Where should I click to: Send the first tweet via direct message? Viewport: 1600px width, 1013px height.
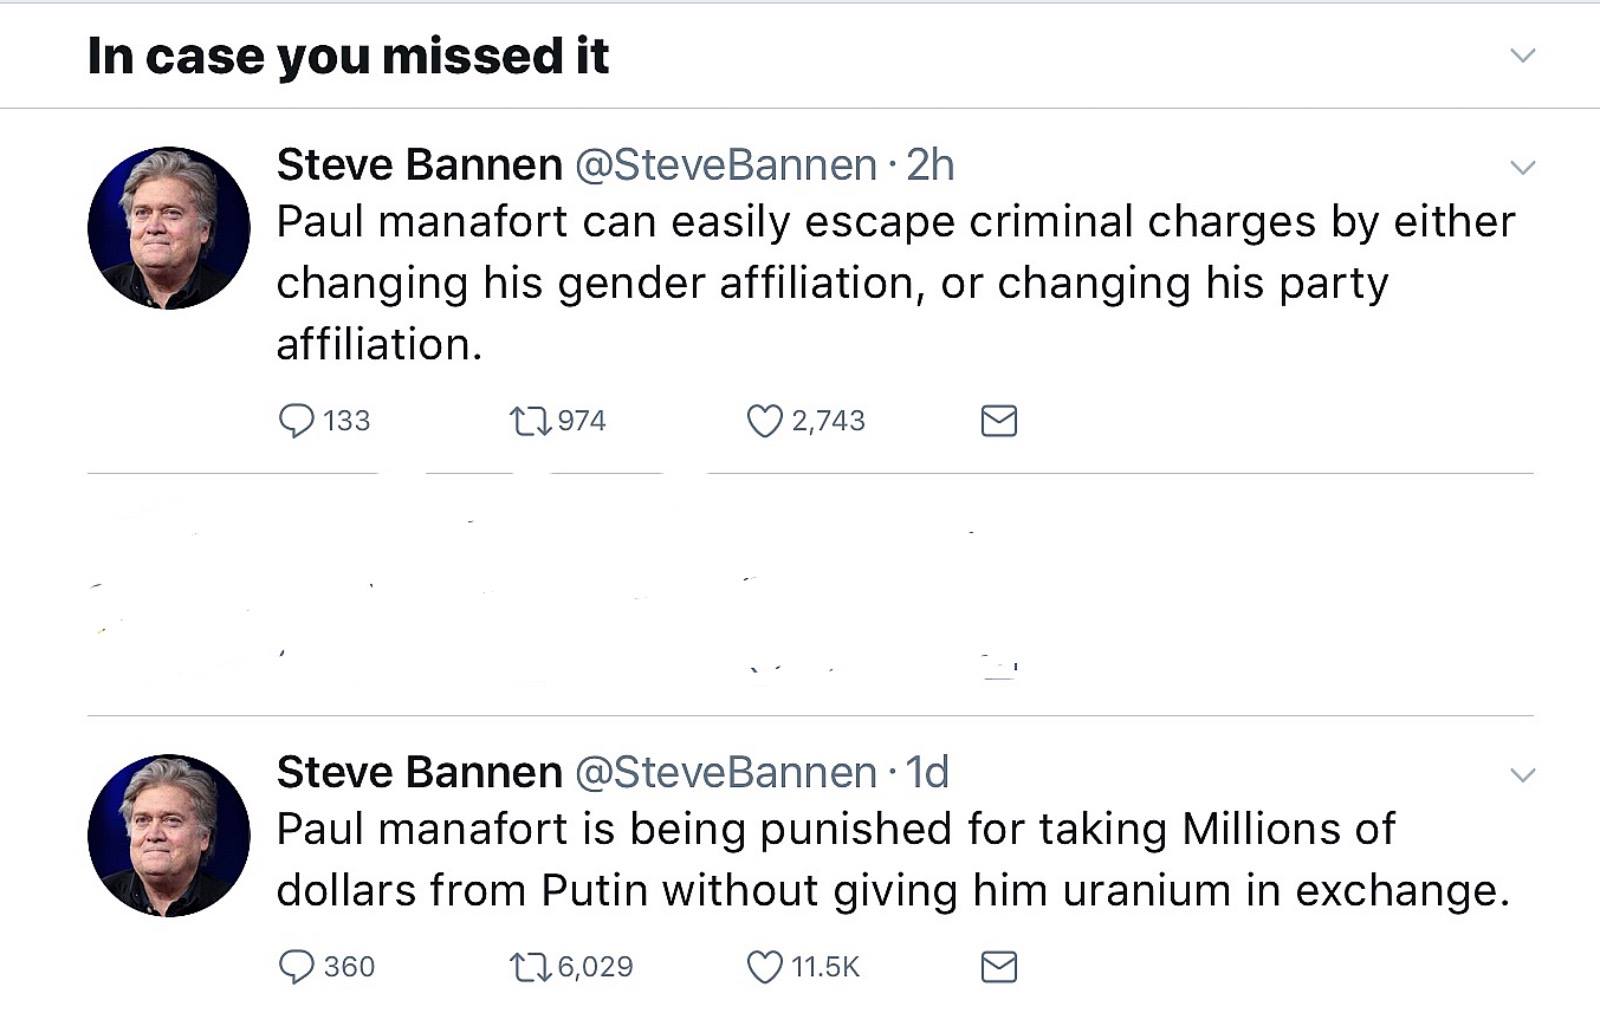point(999,421)
